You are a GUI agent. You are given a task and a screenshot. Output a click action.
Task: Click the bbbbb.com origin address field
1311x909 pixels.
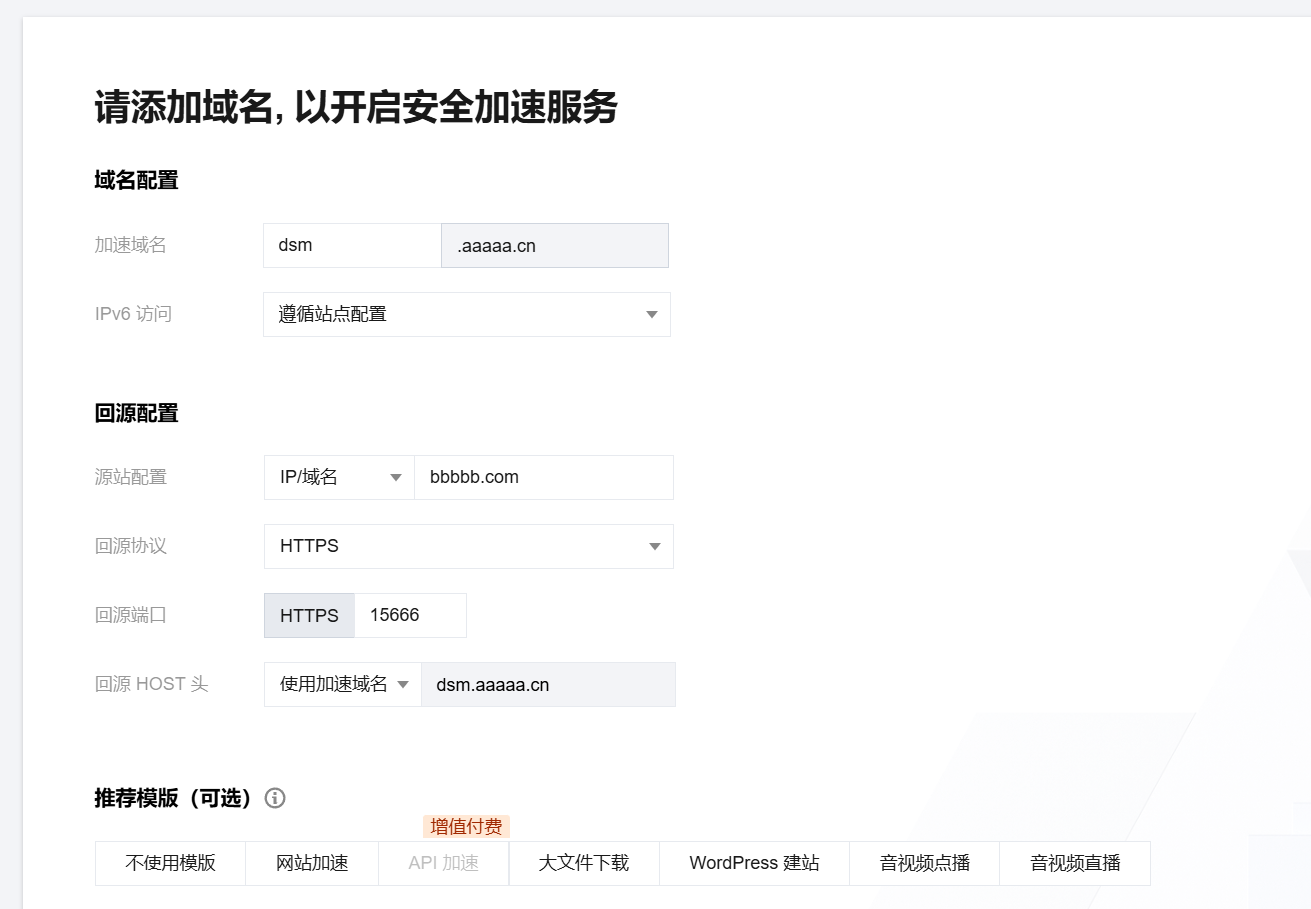coord(543,477)
